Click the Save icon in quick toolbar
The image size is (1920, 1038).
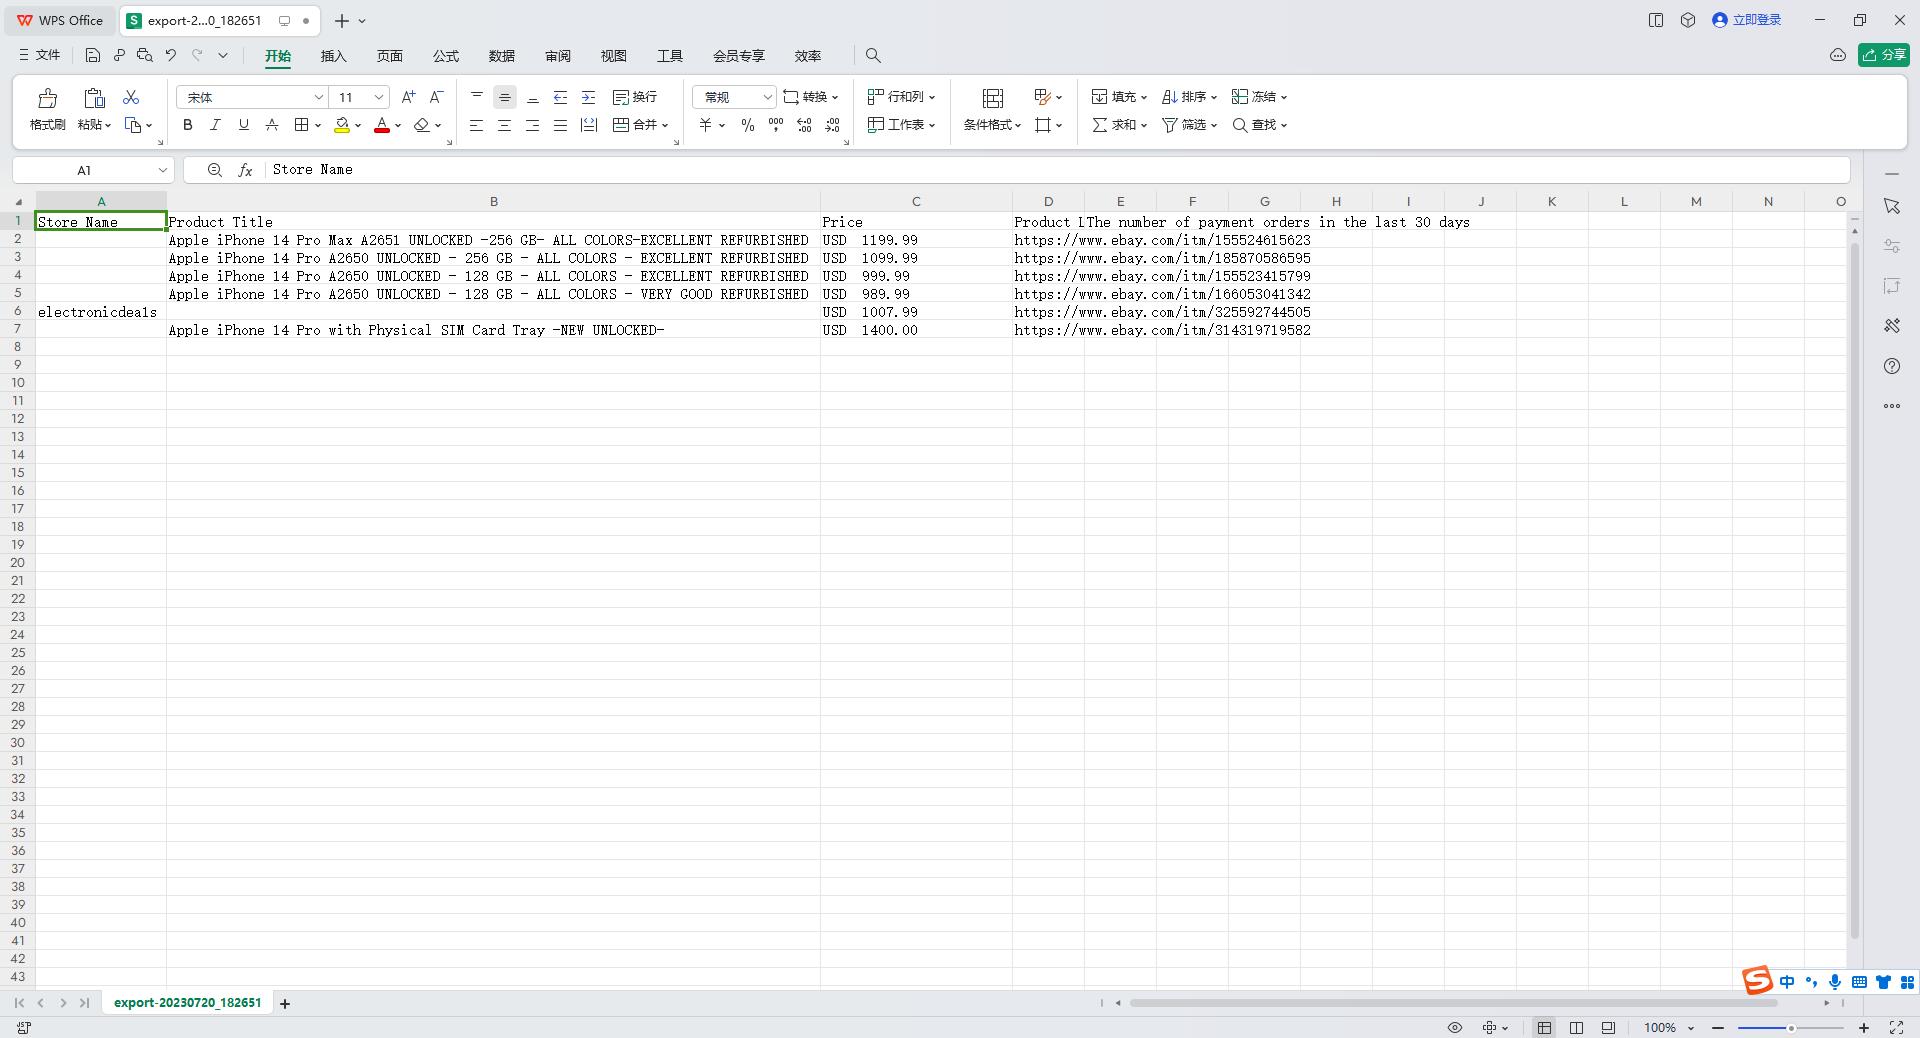93,56
